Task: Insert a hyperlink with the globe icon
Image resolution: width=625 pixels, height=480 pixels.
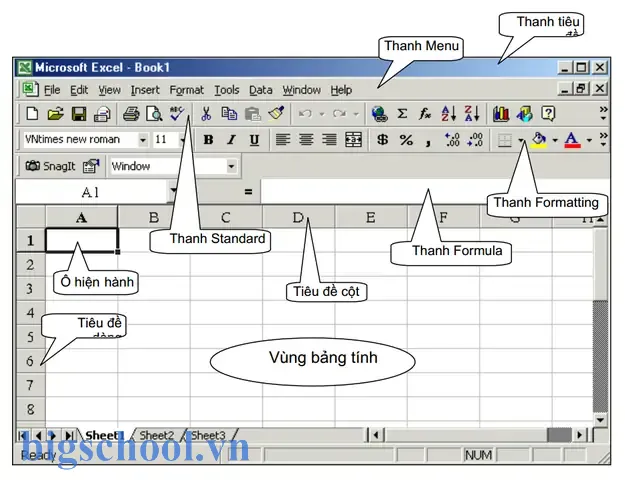Action: 379,114
